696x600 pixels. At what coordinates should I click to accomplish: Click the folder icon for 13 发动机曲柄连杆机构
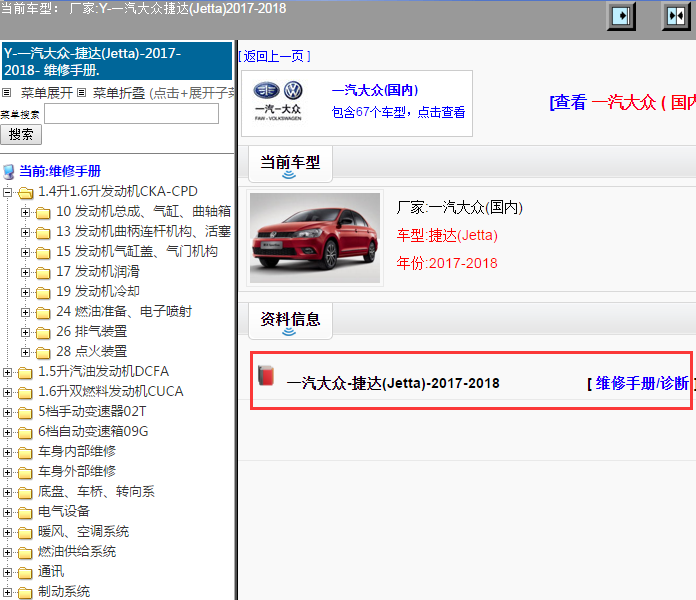point(43,233)
